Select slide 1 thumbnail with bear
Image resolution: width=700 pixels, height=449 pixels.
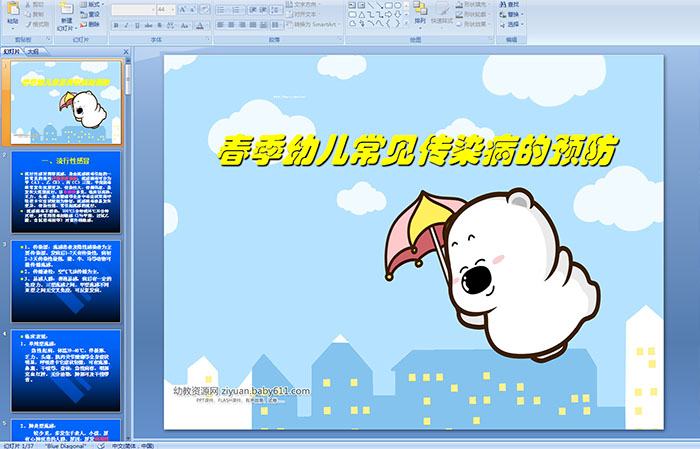[x=66, y=103]
